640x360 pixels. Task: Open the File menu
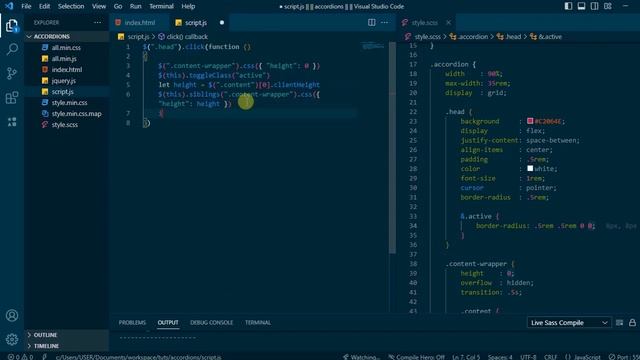point(26,6)
